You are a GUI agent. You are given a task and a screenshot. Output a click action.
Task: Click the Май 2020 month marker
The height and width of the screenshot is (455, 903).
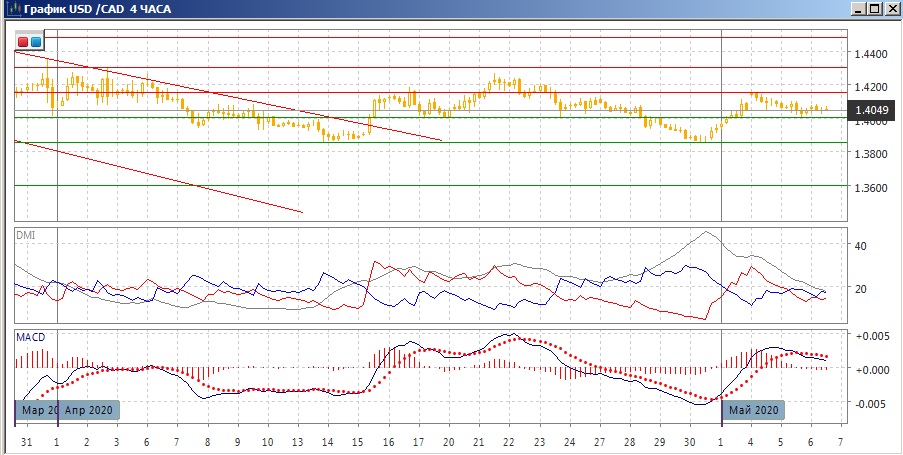point(755,409)
